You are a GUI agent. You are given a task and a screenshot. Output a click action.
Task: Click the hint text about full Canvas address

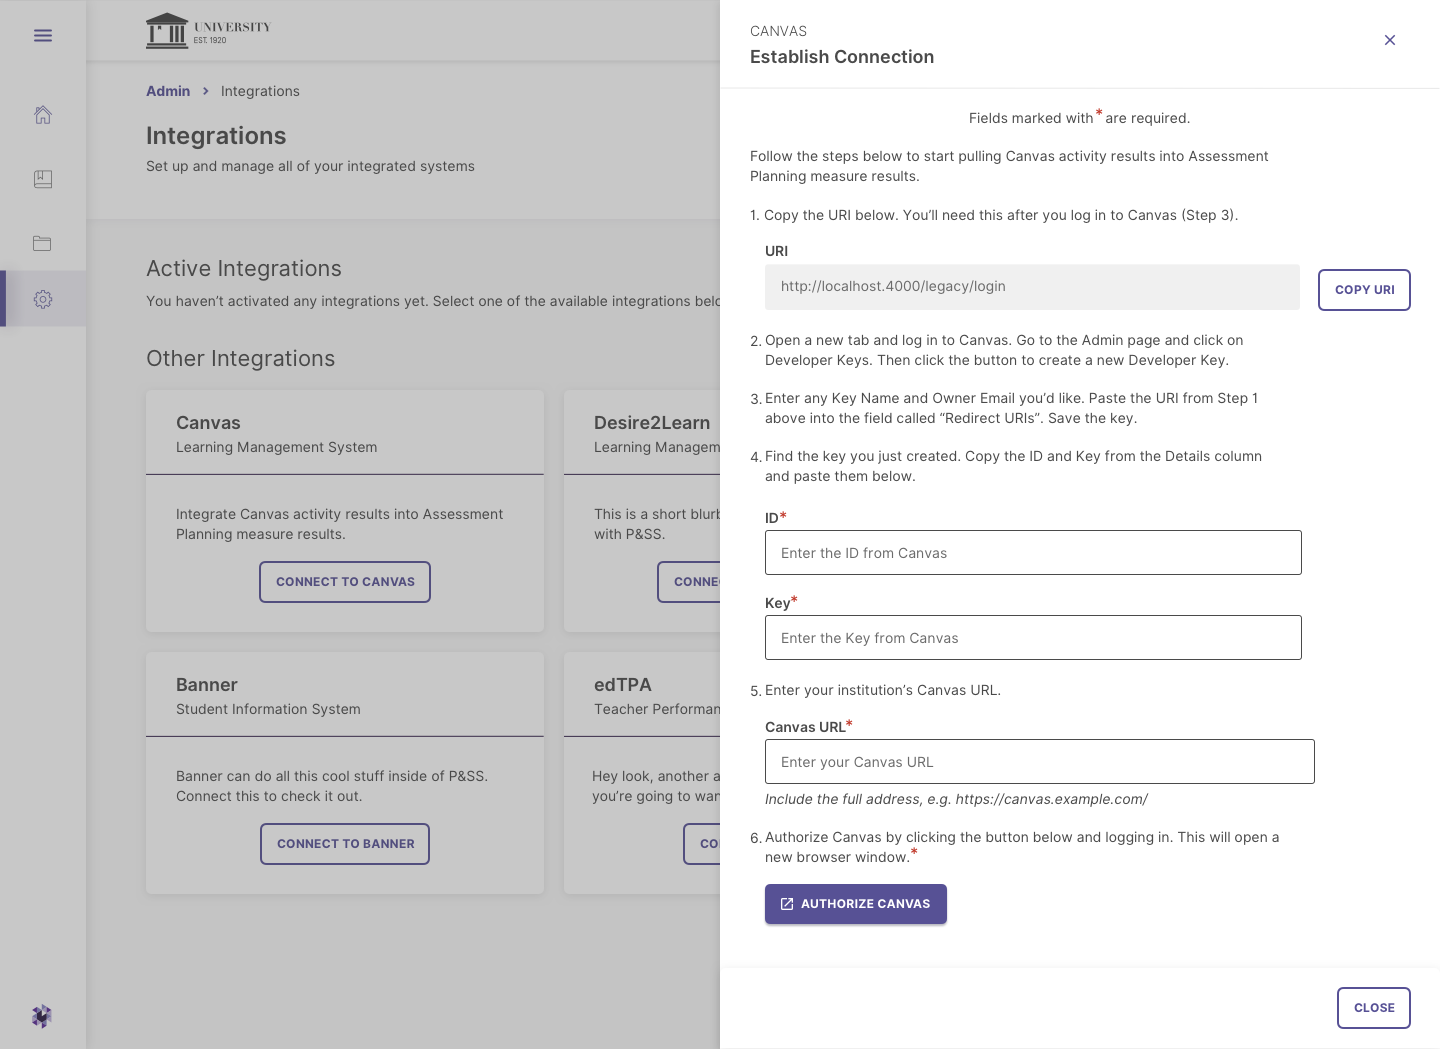click(x=956, y=799)
